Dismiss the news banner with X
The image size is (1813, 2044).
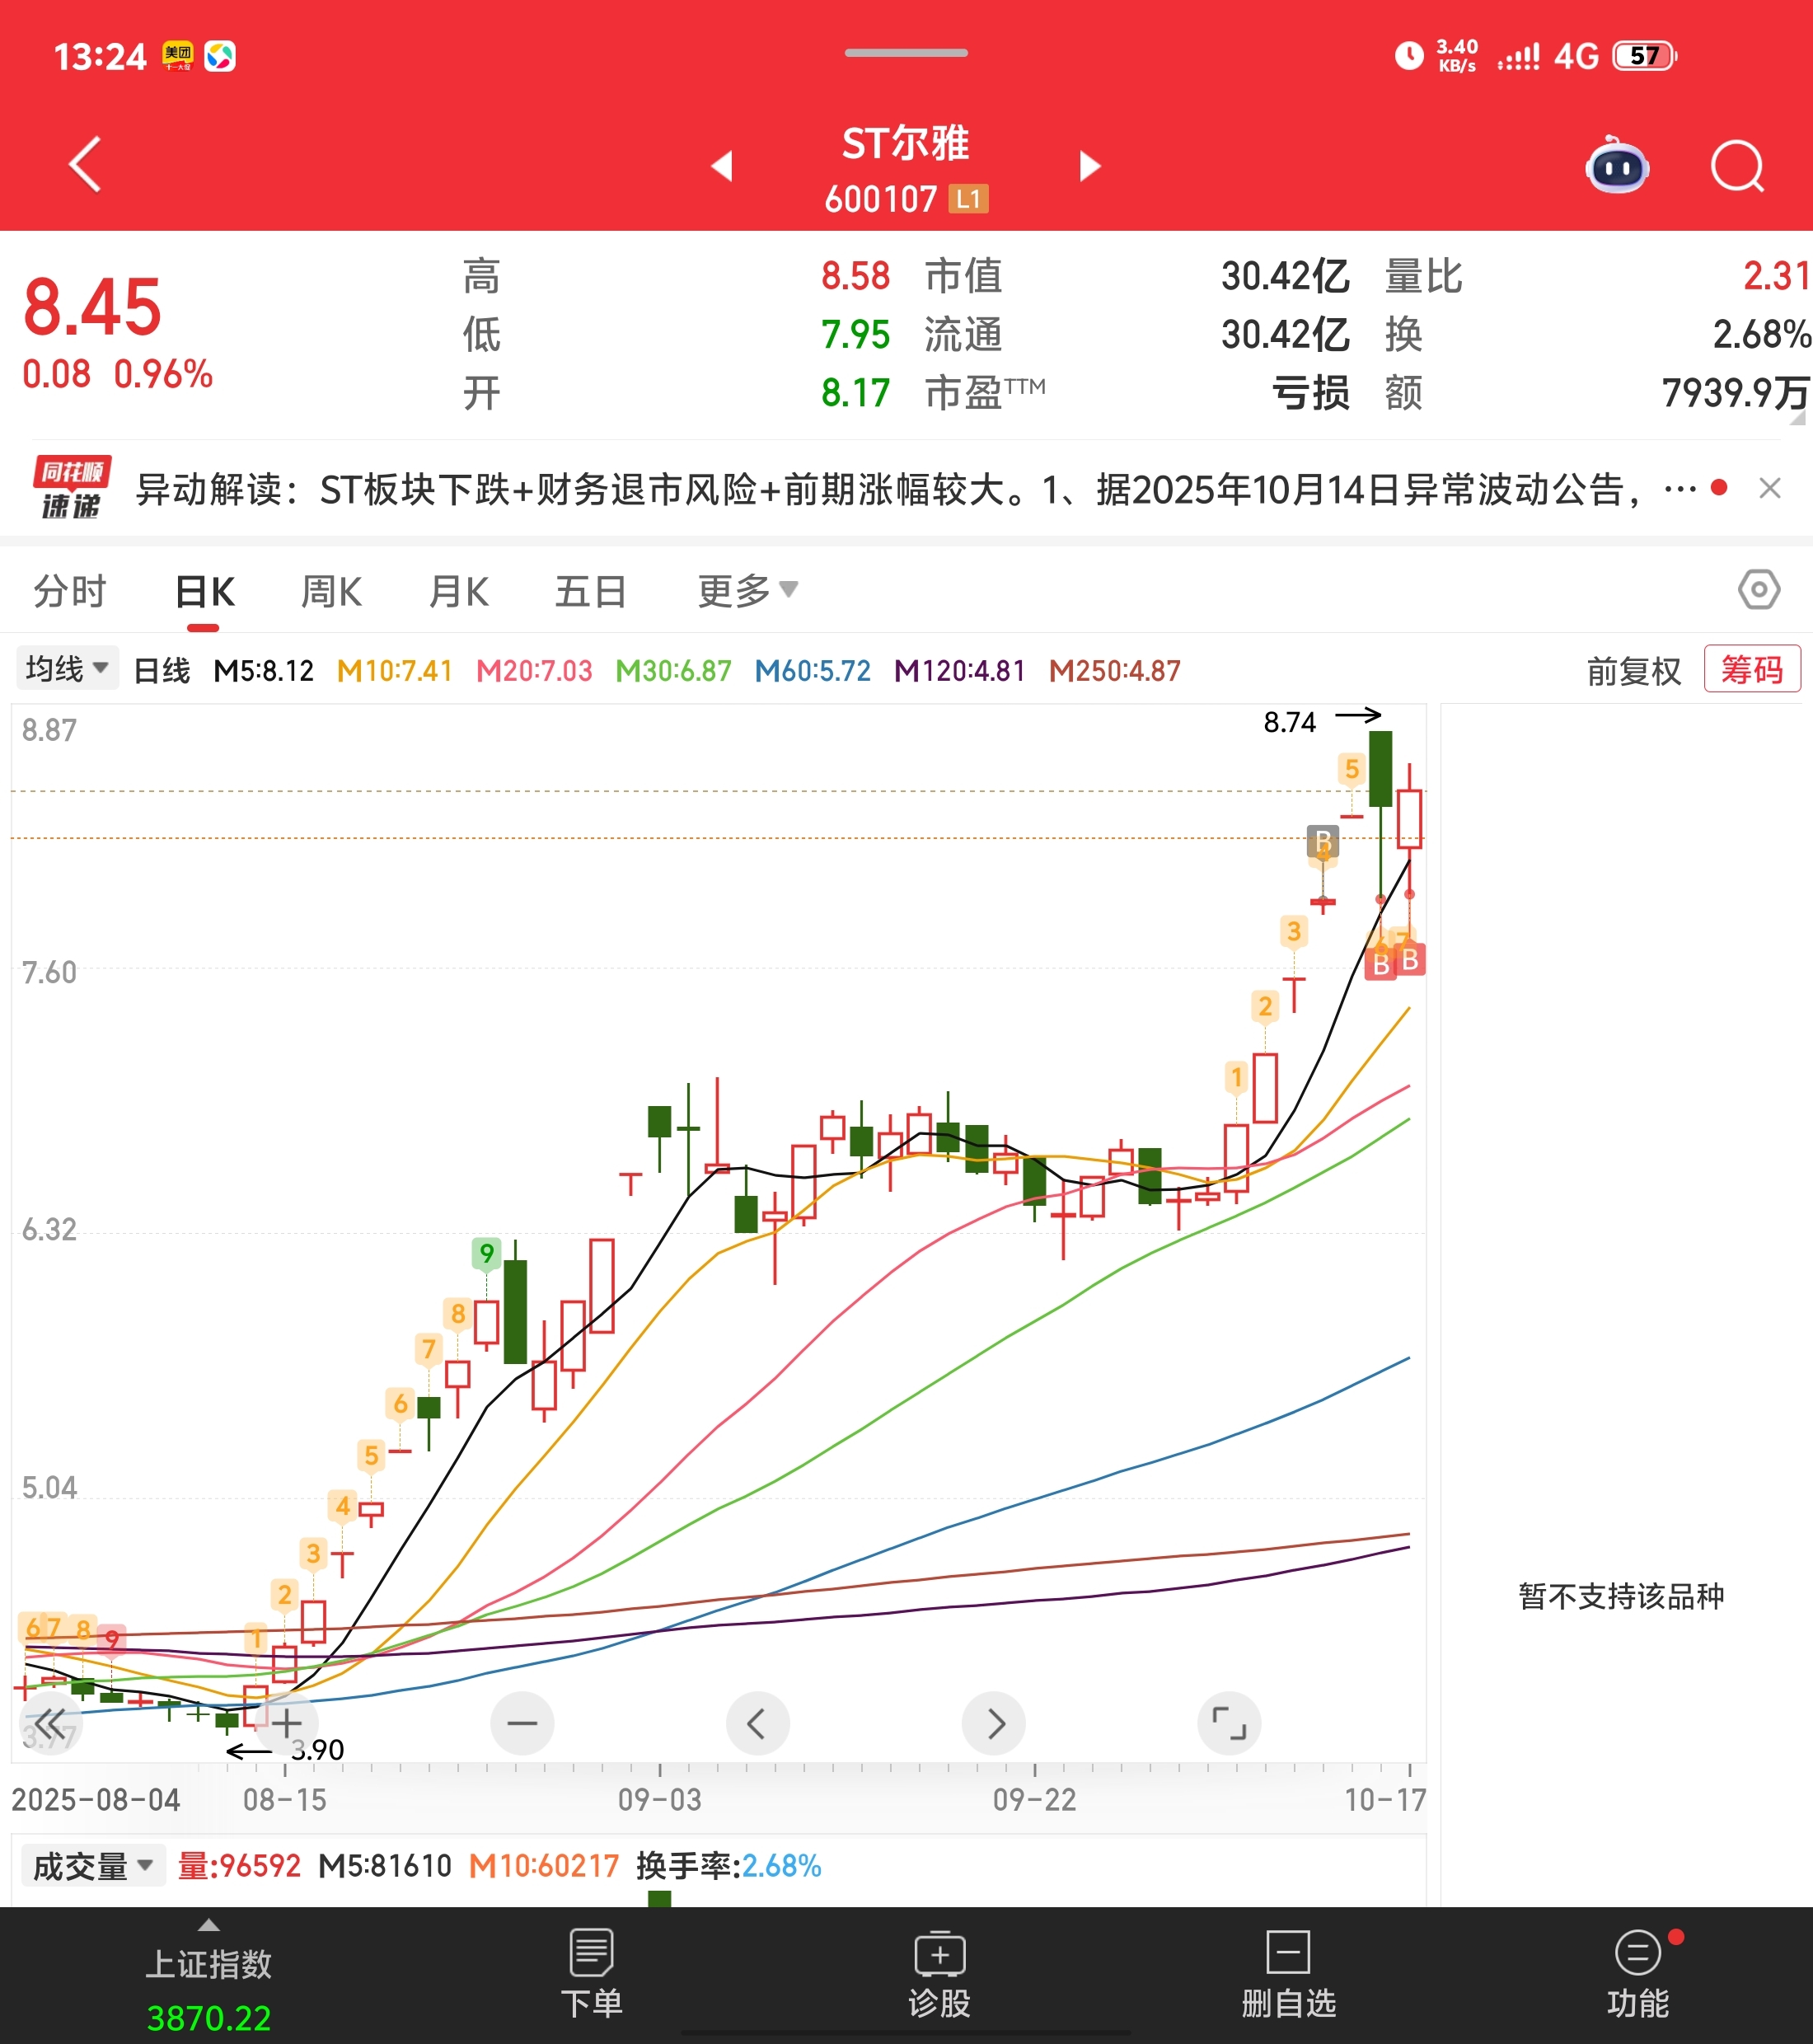coord(1769,489)
